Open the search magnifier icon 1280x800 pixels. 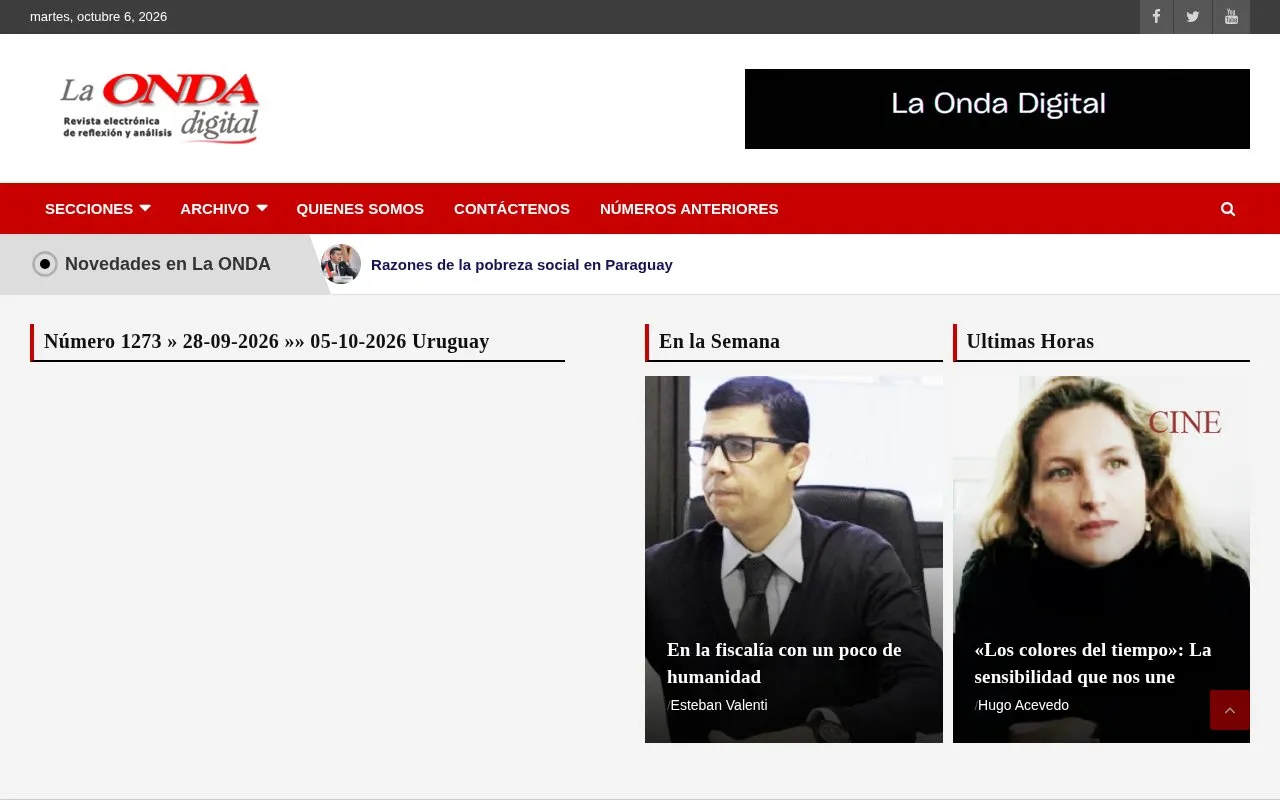[1228, 209]
